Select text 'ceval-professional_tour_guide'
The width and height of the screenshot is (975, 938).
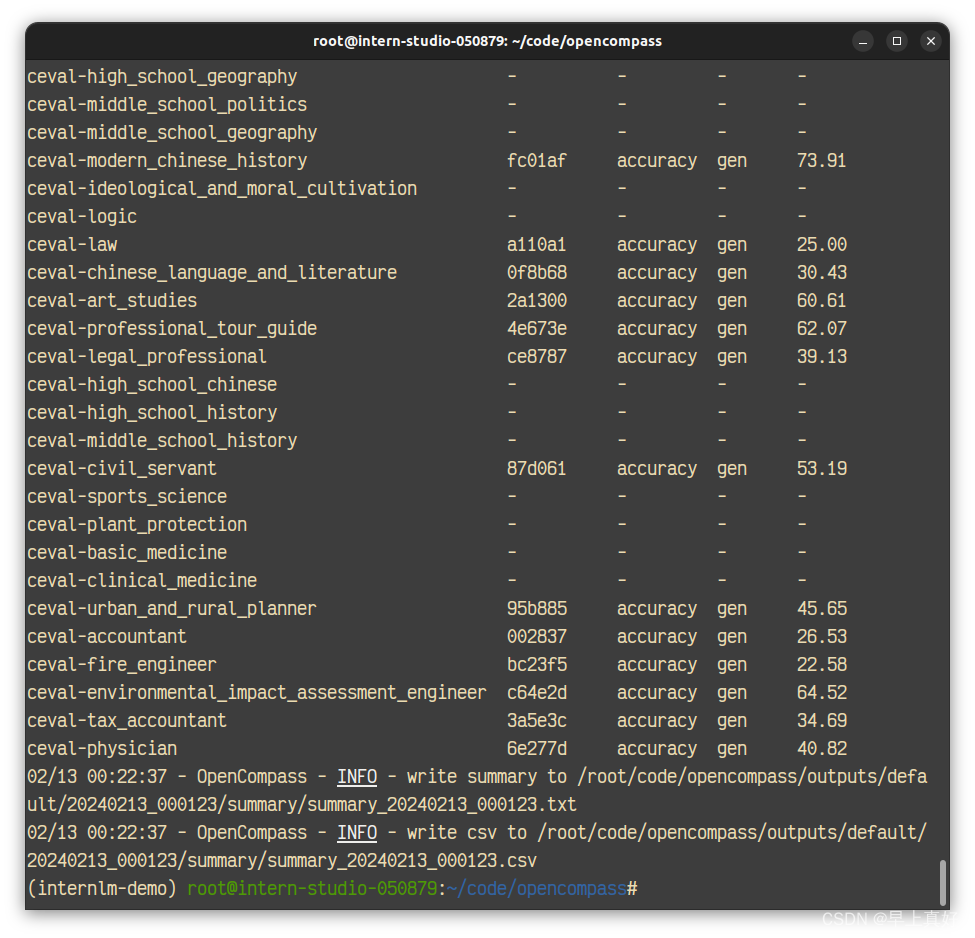click(x=172, y=328)
